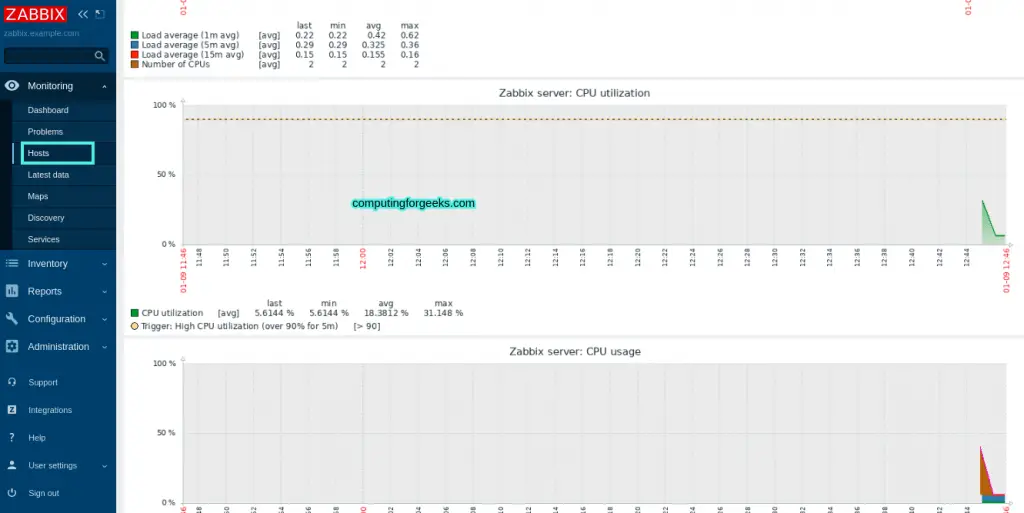Open Problems under Monitoring
The height and width of the screenshot is (513, 1024).
pos(45,132)
